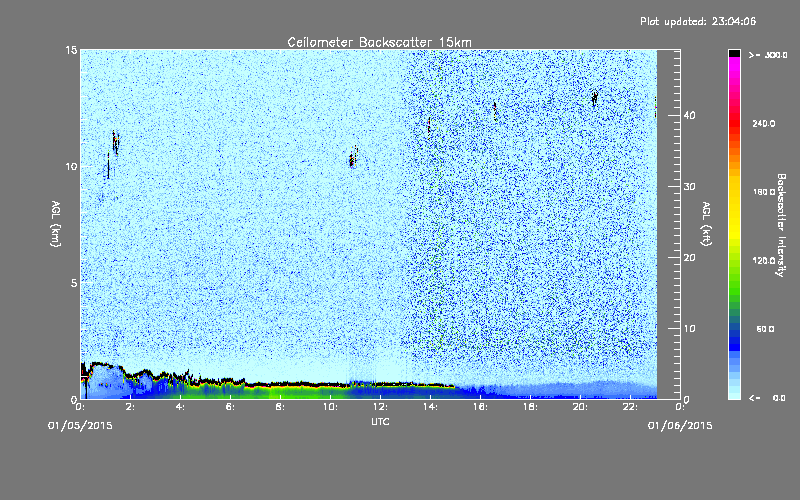Click the end date '01/06/2015'
This screenshot has height=500, width=800.
coord(680,426)
